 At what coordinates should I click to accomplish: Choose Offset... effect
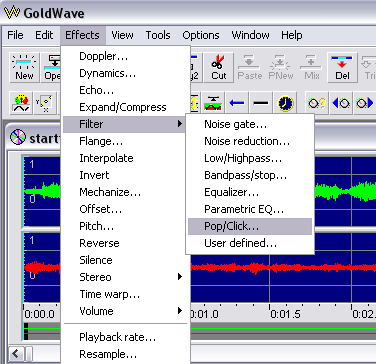point(124,209)
